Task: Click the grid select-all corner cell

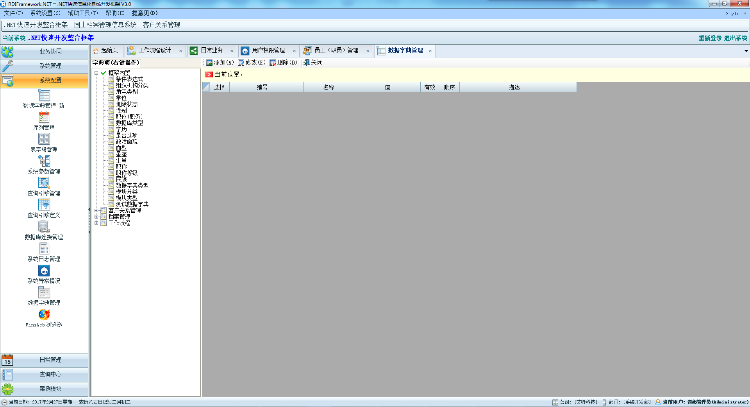Action: (x=206, y=87)
